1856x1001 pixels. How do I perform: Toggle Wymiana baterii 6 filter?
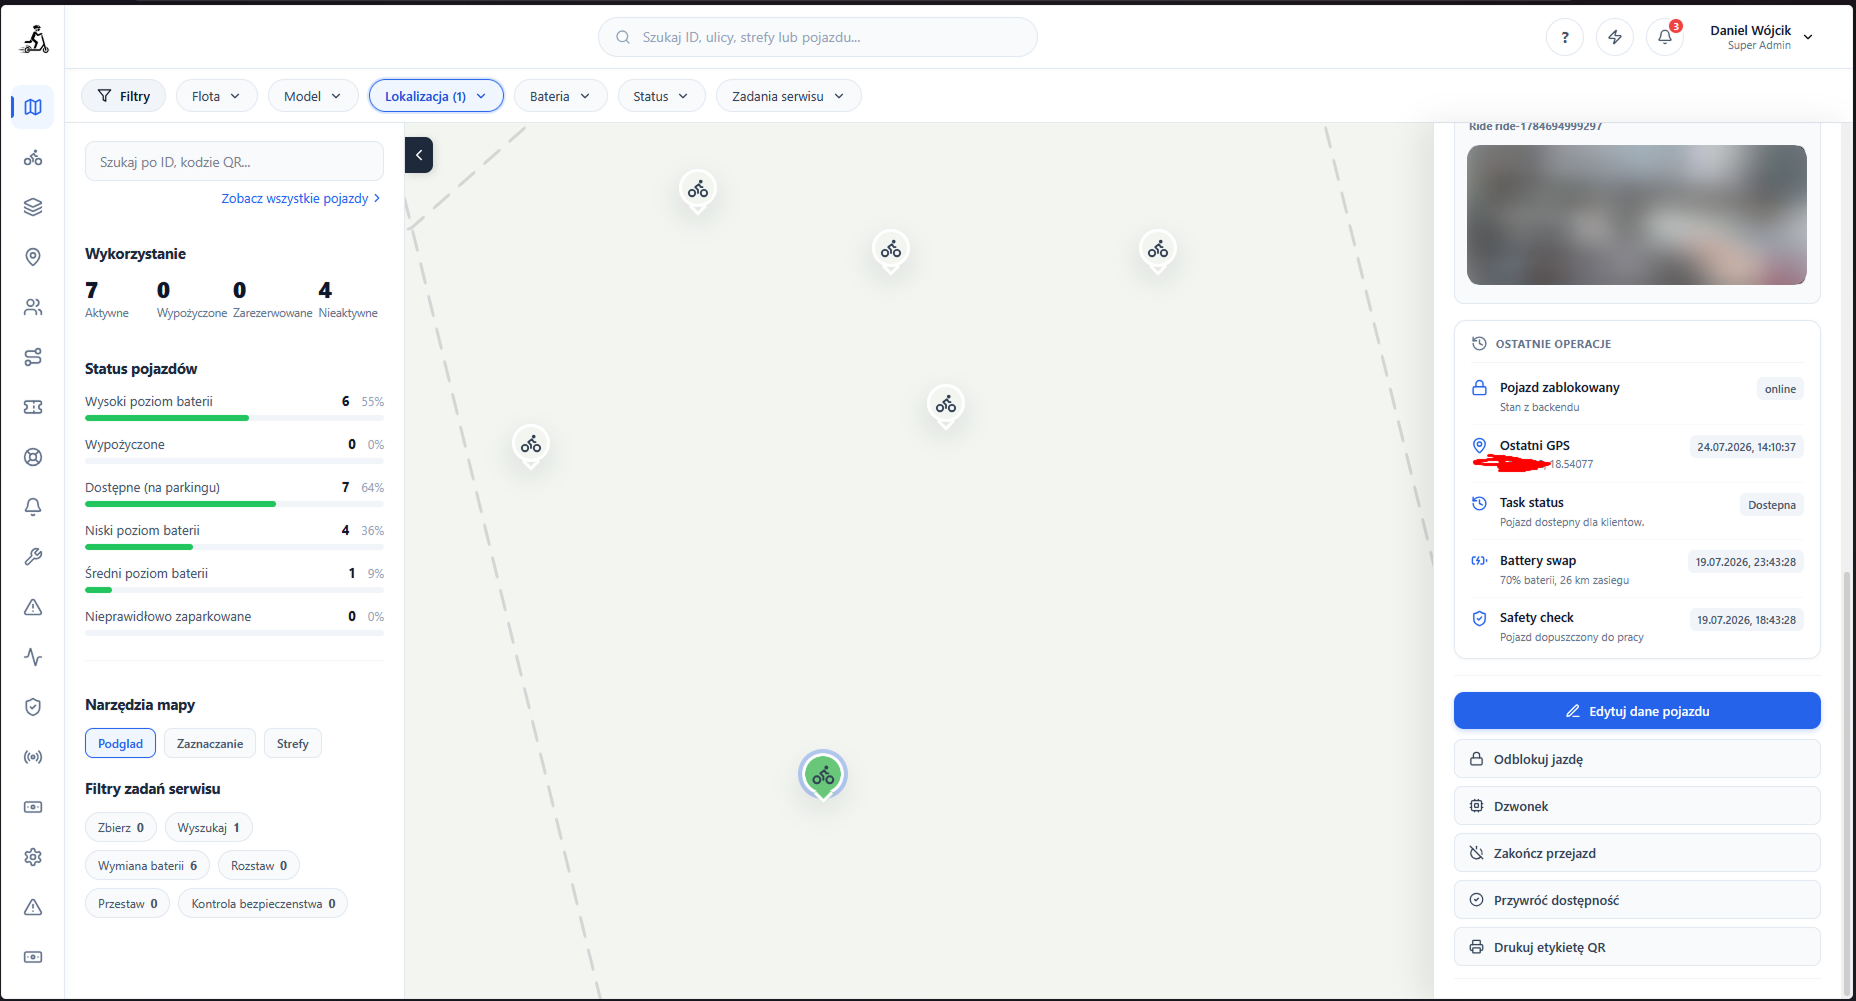pyautogui.click(x=148, y=866)
